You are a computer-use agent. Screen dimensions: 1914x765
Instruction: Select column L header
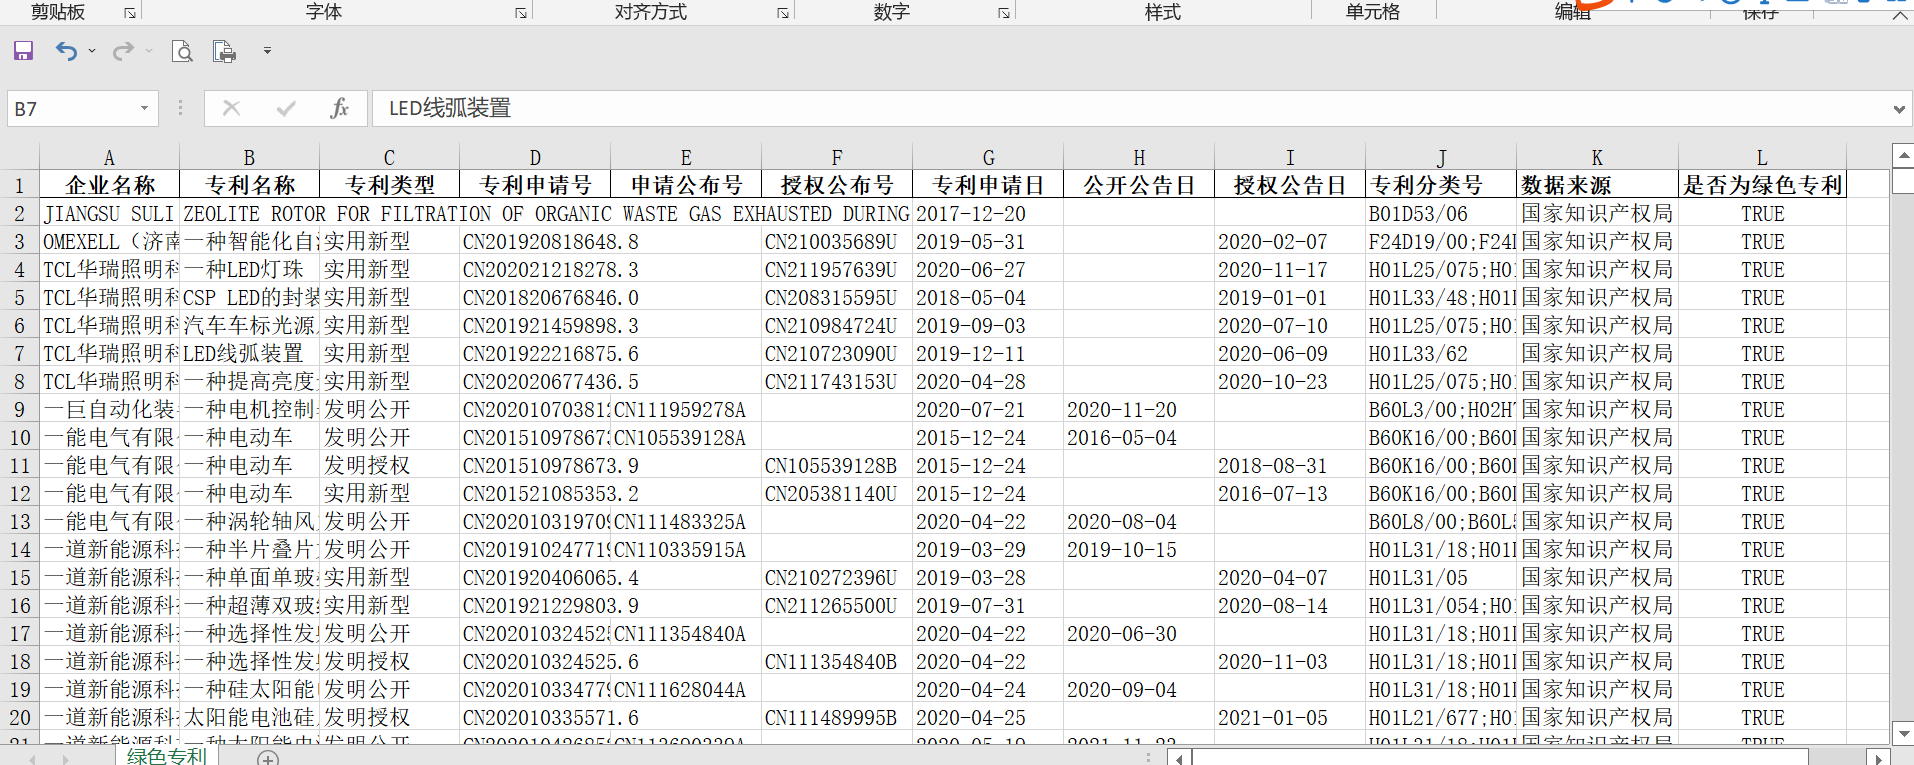tap(1762, 157)
